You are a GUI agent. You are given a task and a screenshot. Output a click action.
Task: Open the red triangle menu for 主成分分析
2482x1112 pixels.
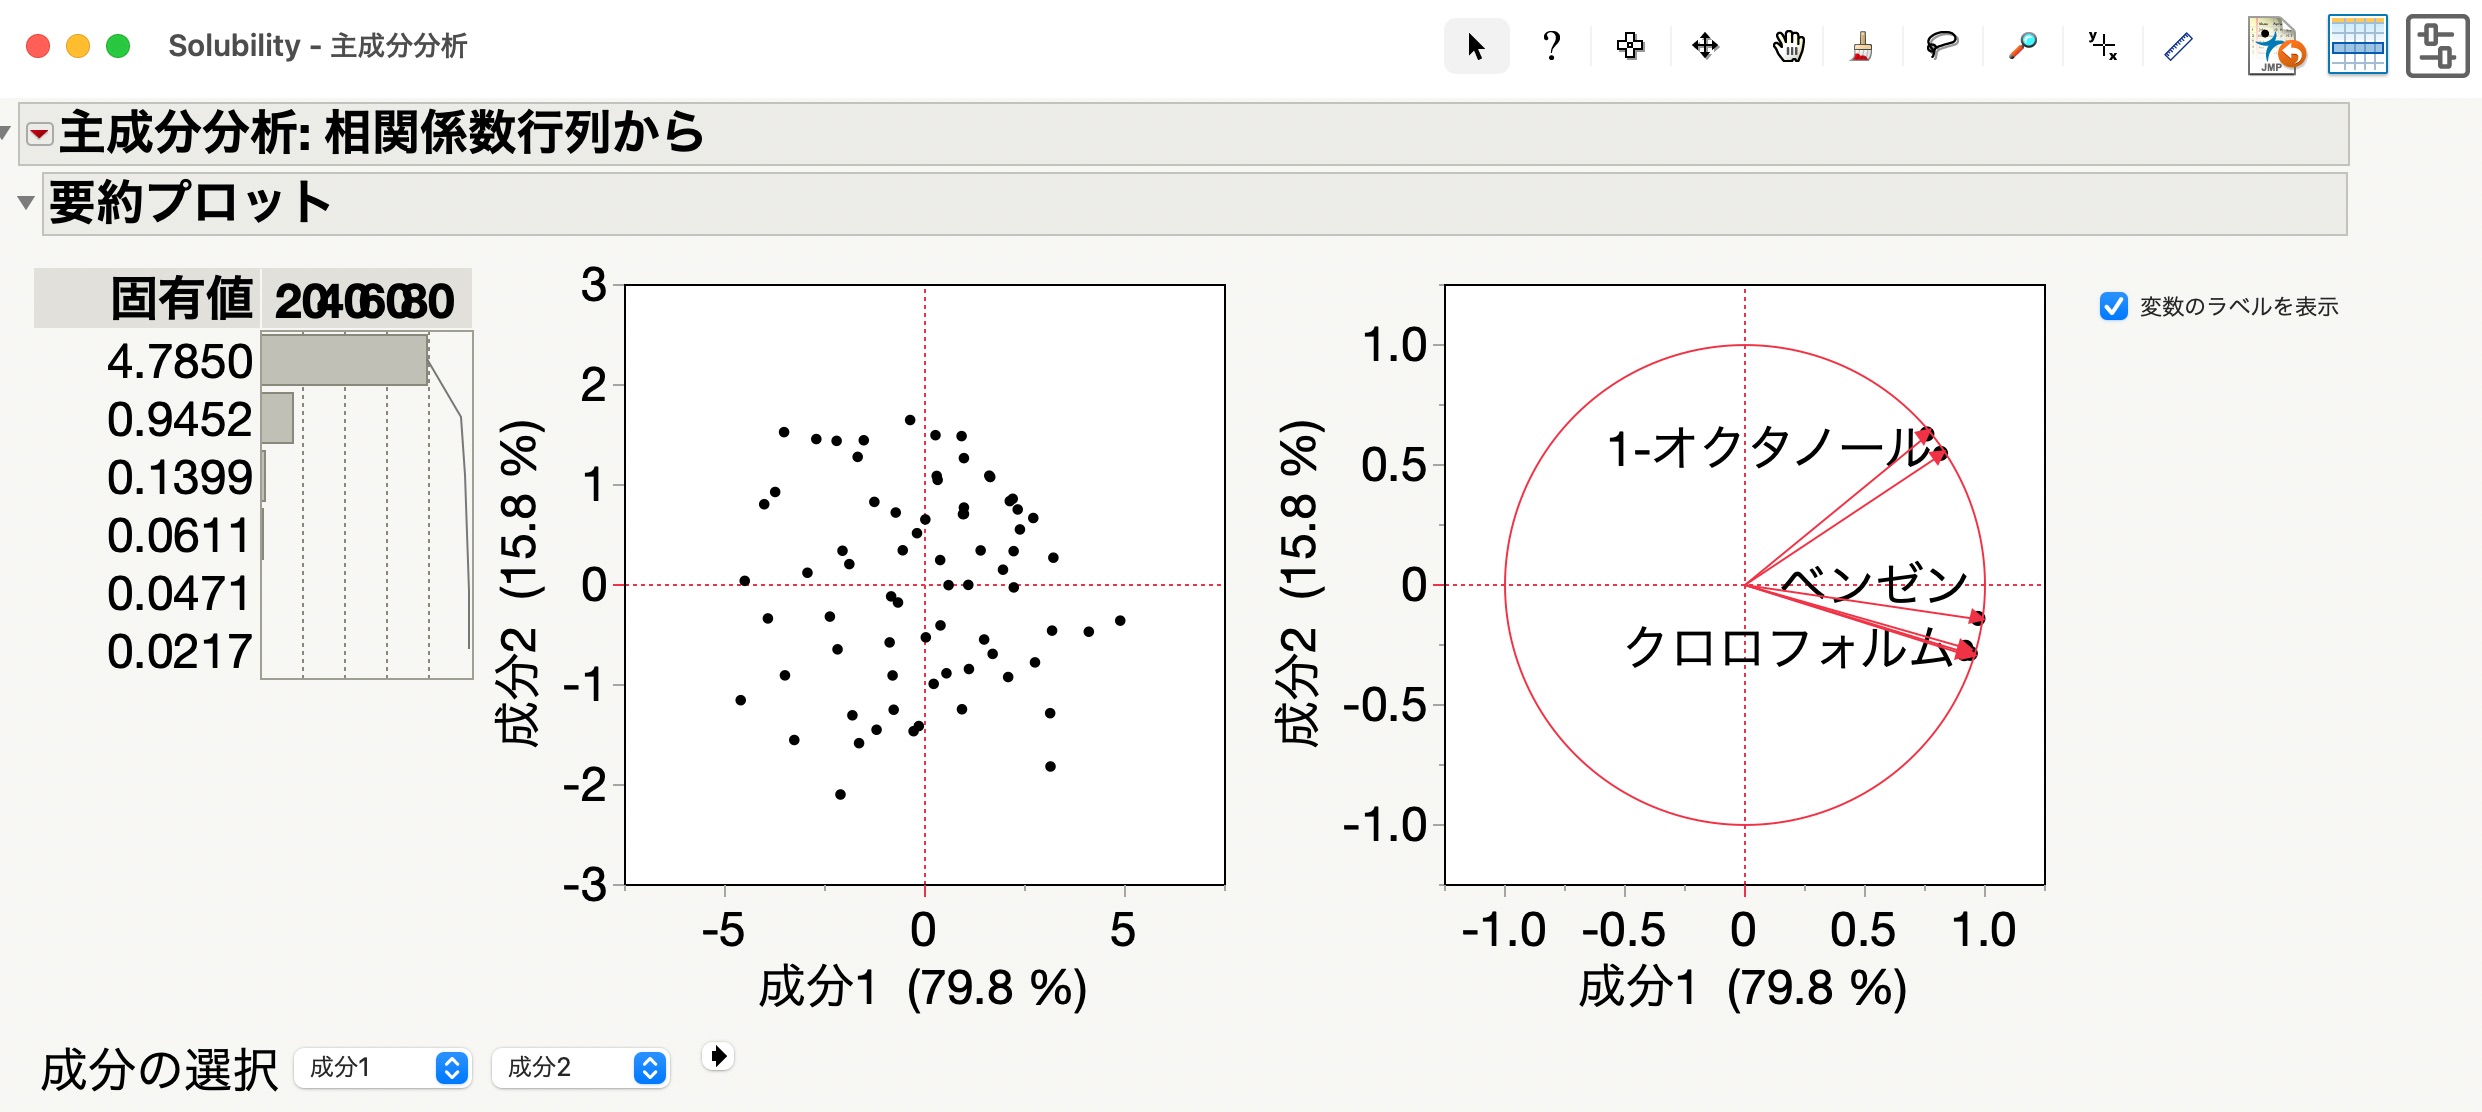pos(39,134)
